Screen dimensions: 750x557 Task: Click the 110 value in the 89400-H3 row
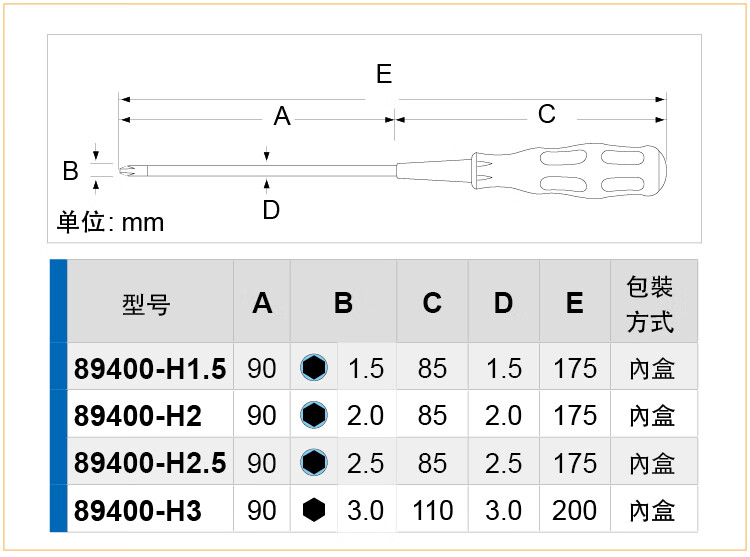[x=432, y=511]
